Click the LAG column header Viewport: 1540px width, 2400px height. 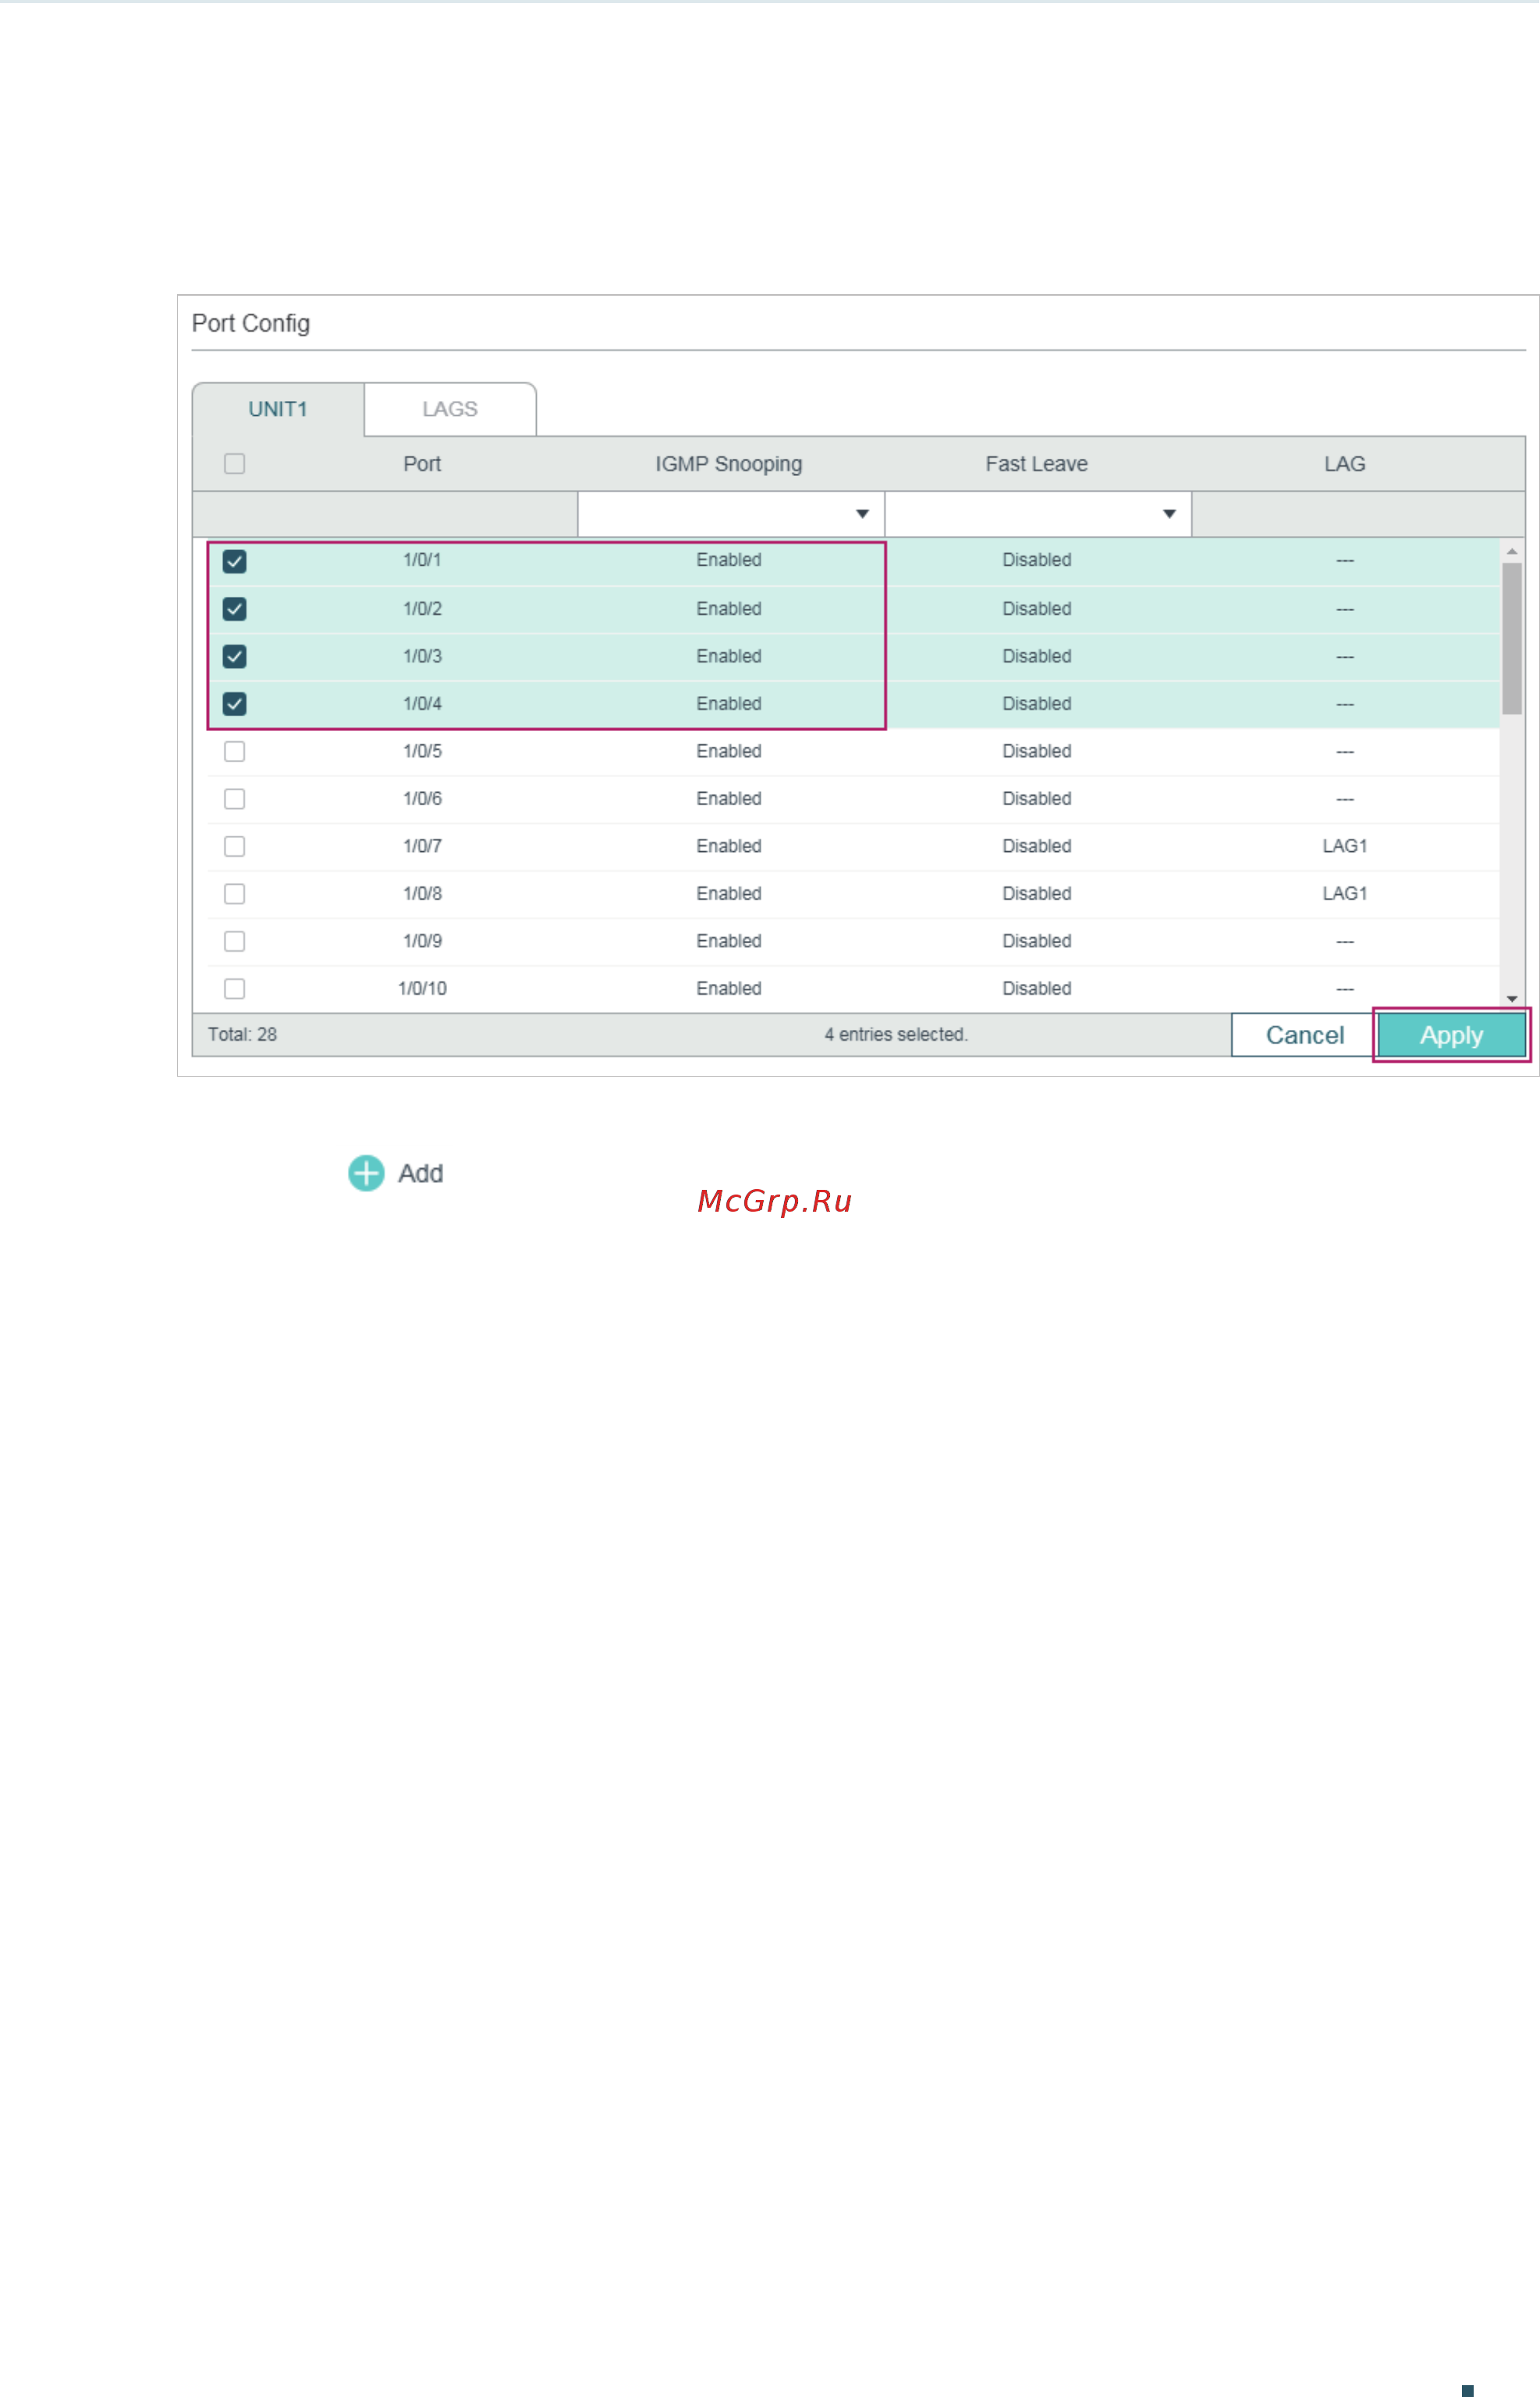pyautogui.click(x=1345, y=464)
